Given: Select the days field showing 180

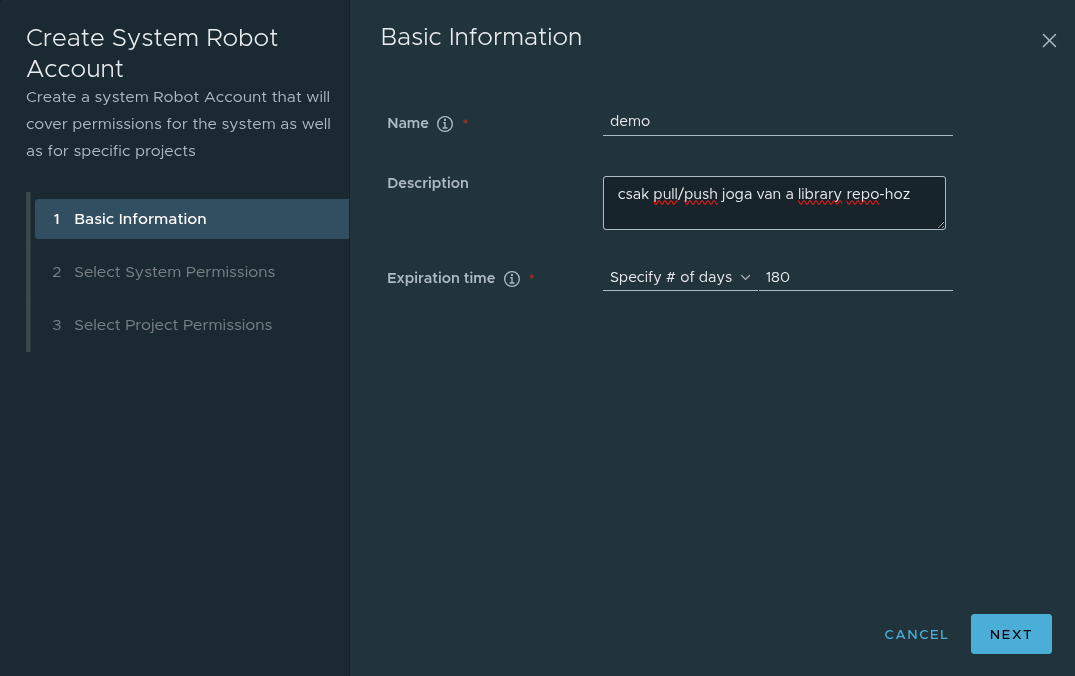Looking at the screenshot, I should pos(855,277).
